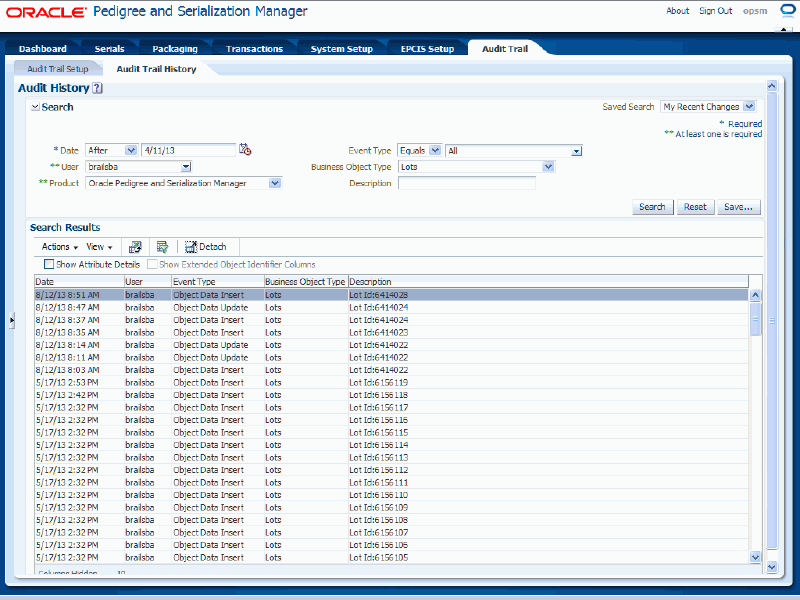
Task: Open the About link
Action: [x=678, y=11]
